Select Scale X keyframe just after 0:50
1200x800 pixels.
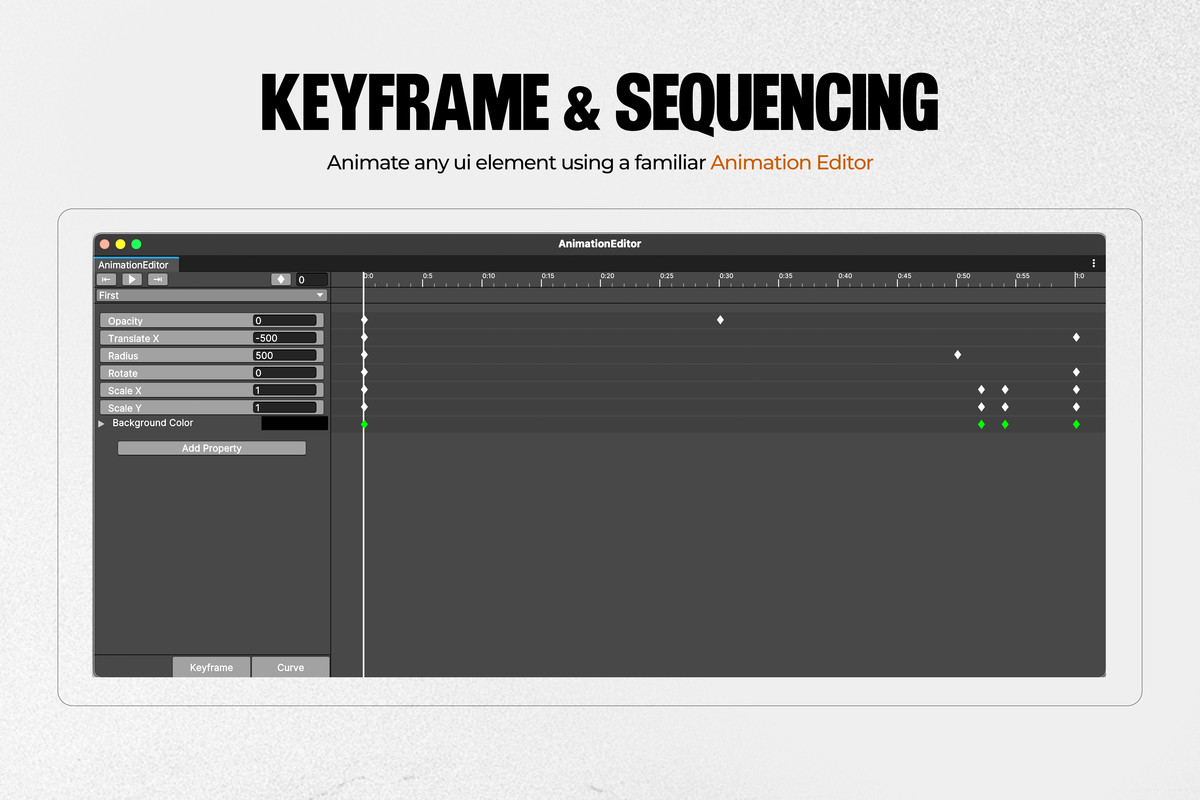point(981,389)
